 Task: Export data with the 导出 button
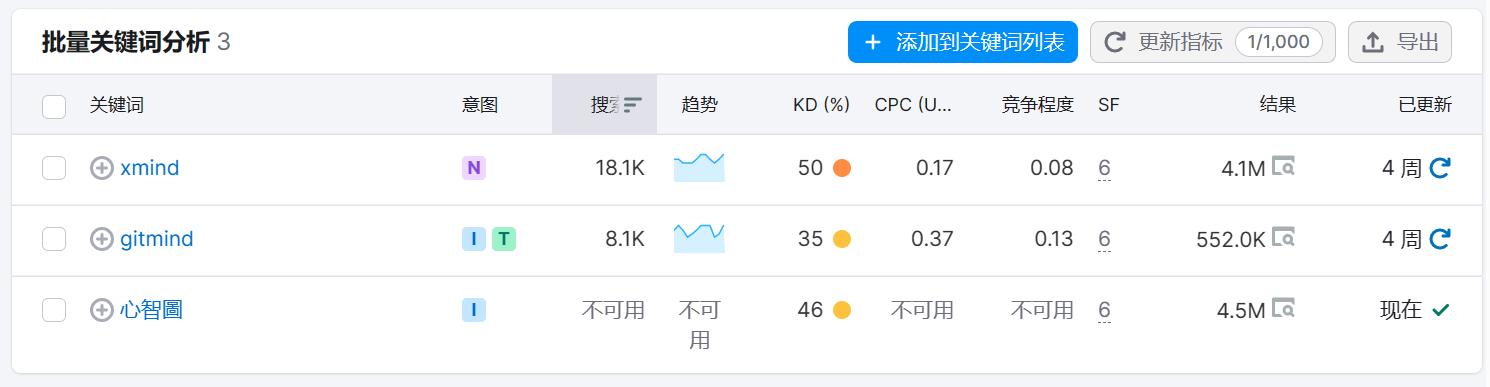pyautogui.click(x=1400, y=42)
